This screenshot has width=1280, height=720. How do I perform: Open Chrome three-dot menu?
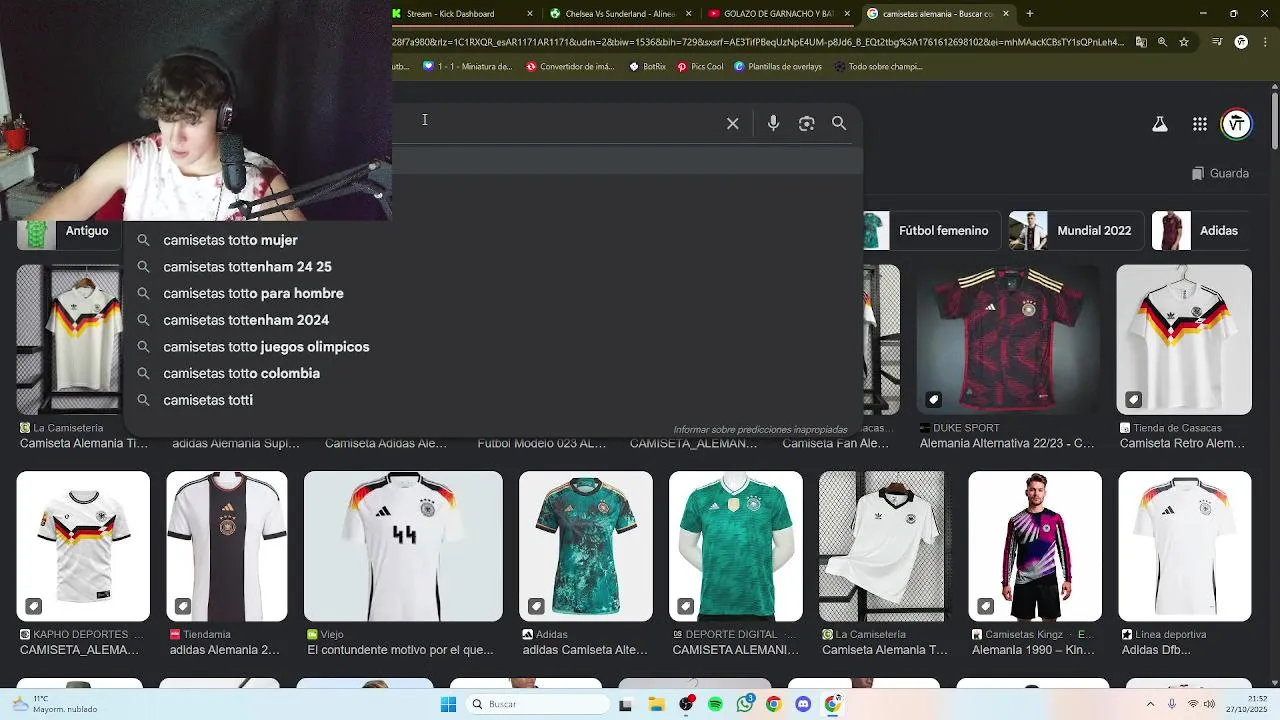pos(1265,42)
